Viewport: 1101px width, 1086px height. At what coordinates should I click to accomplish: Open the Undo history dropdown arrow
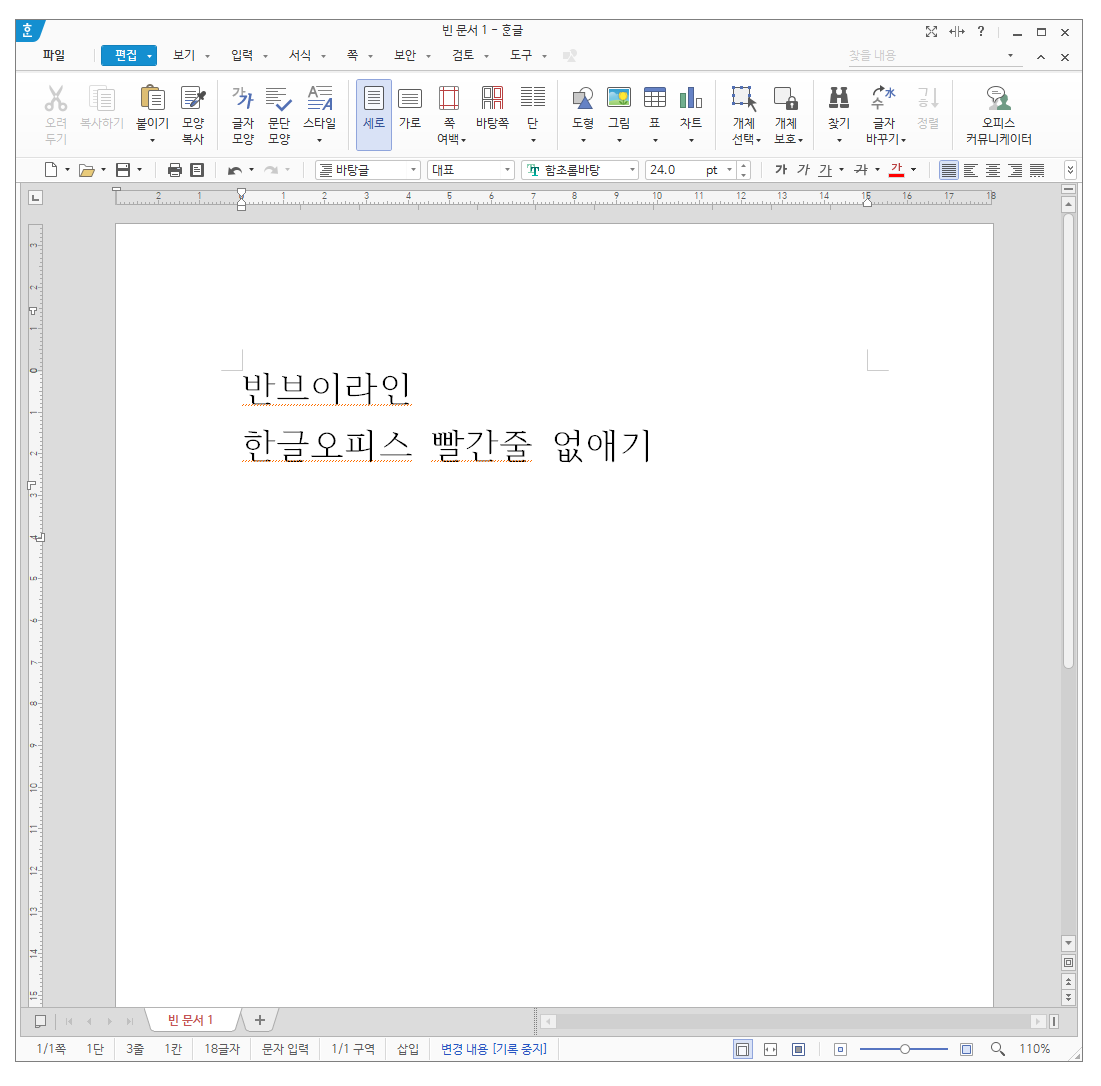tap(251, 170)
